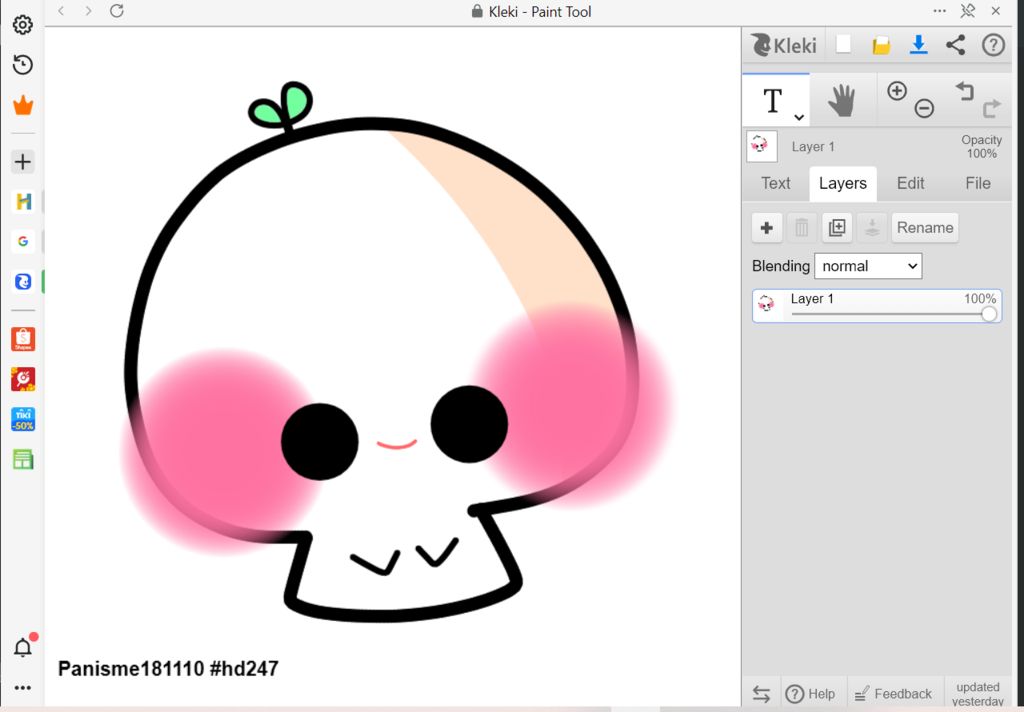Click the Layer 1 opacity slider handle
This screenshot has width=1024, height=712.
tap(989, 314)
